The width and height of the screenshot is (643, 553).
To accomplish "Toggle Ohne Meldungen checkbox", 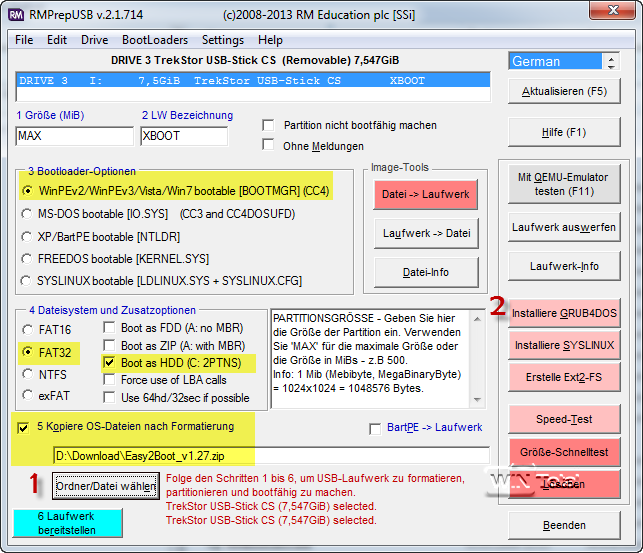I will click(268, 145).
